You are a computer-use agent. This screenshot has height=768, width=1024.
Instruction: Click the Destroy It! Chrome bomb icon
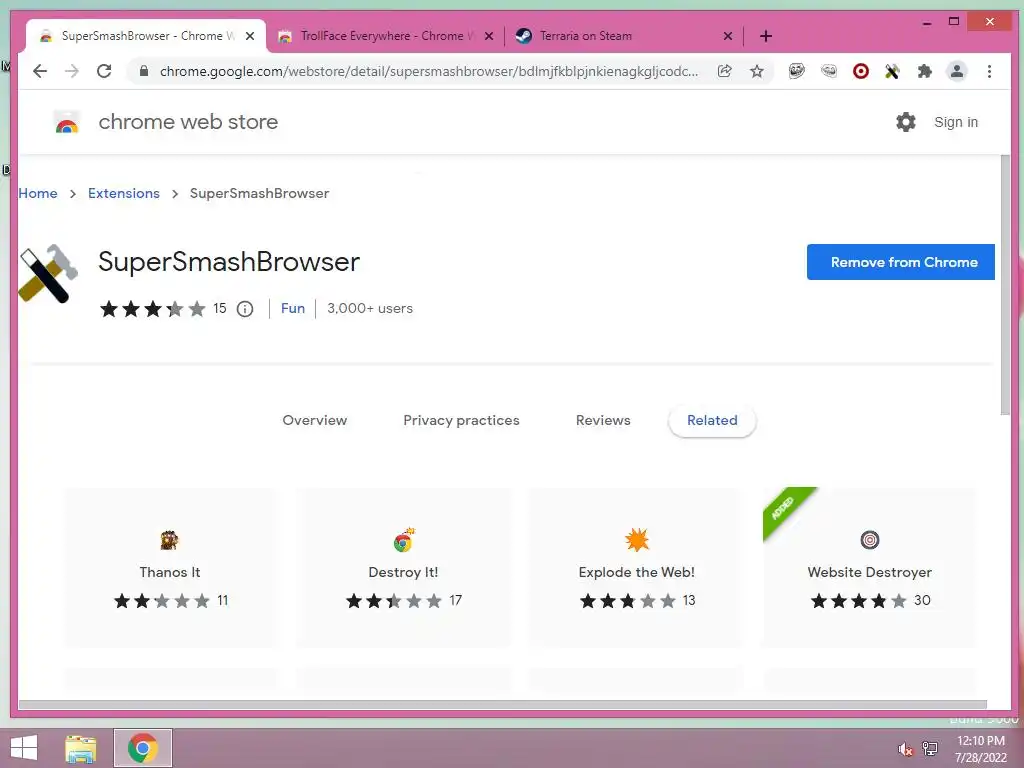click(404, 540)
